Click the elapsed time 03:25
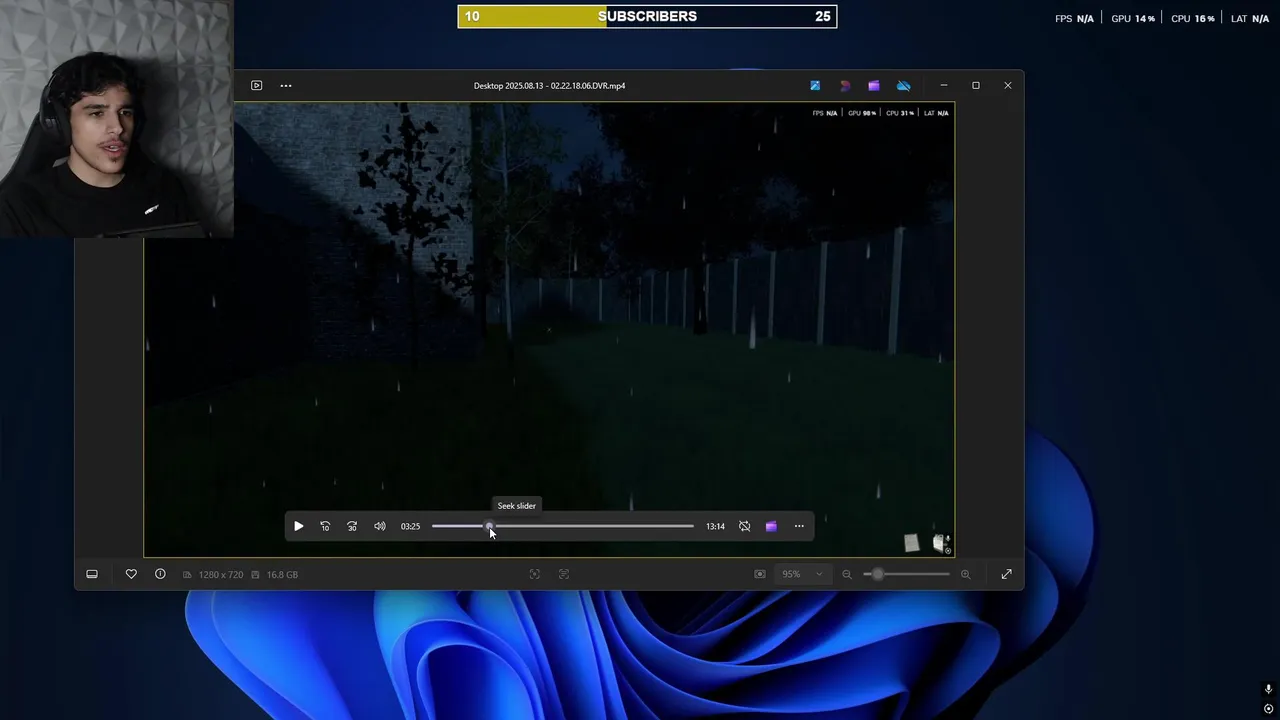Screen dimensions: 1280x720 (410, 526)
